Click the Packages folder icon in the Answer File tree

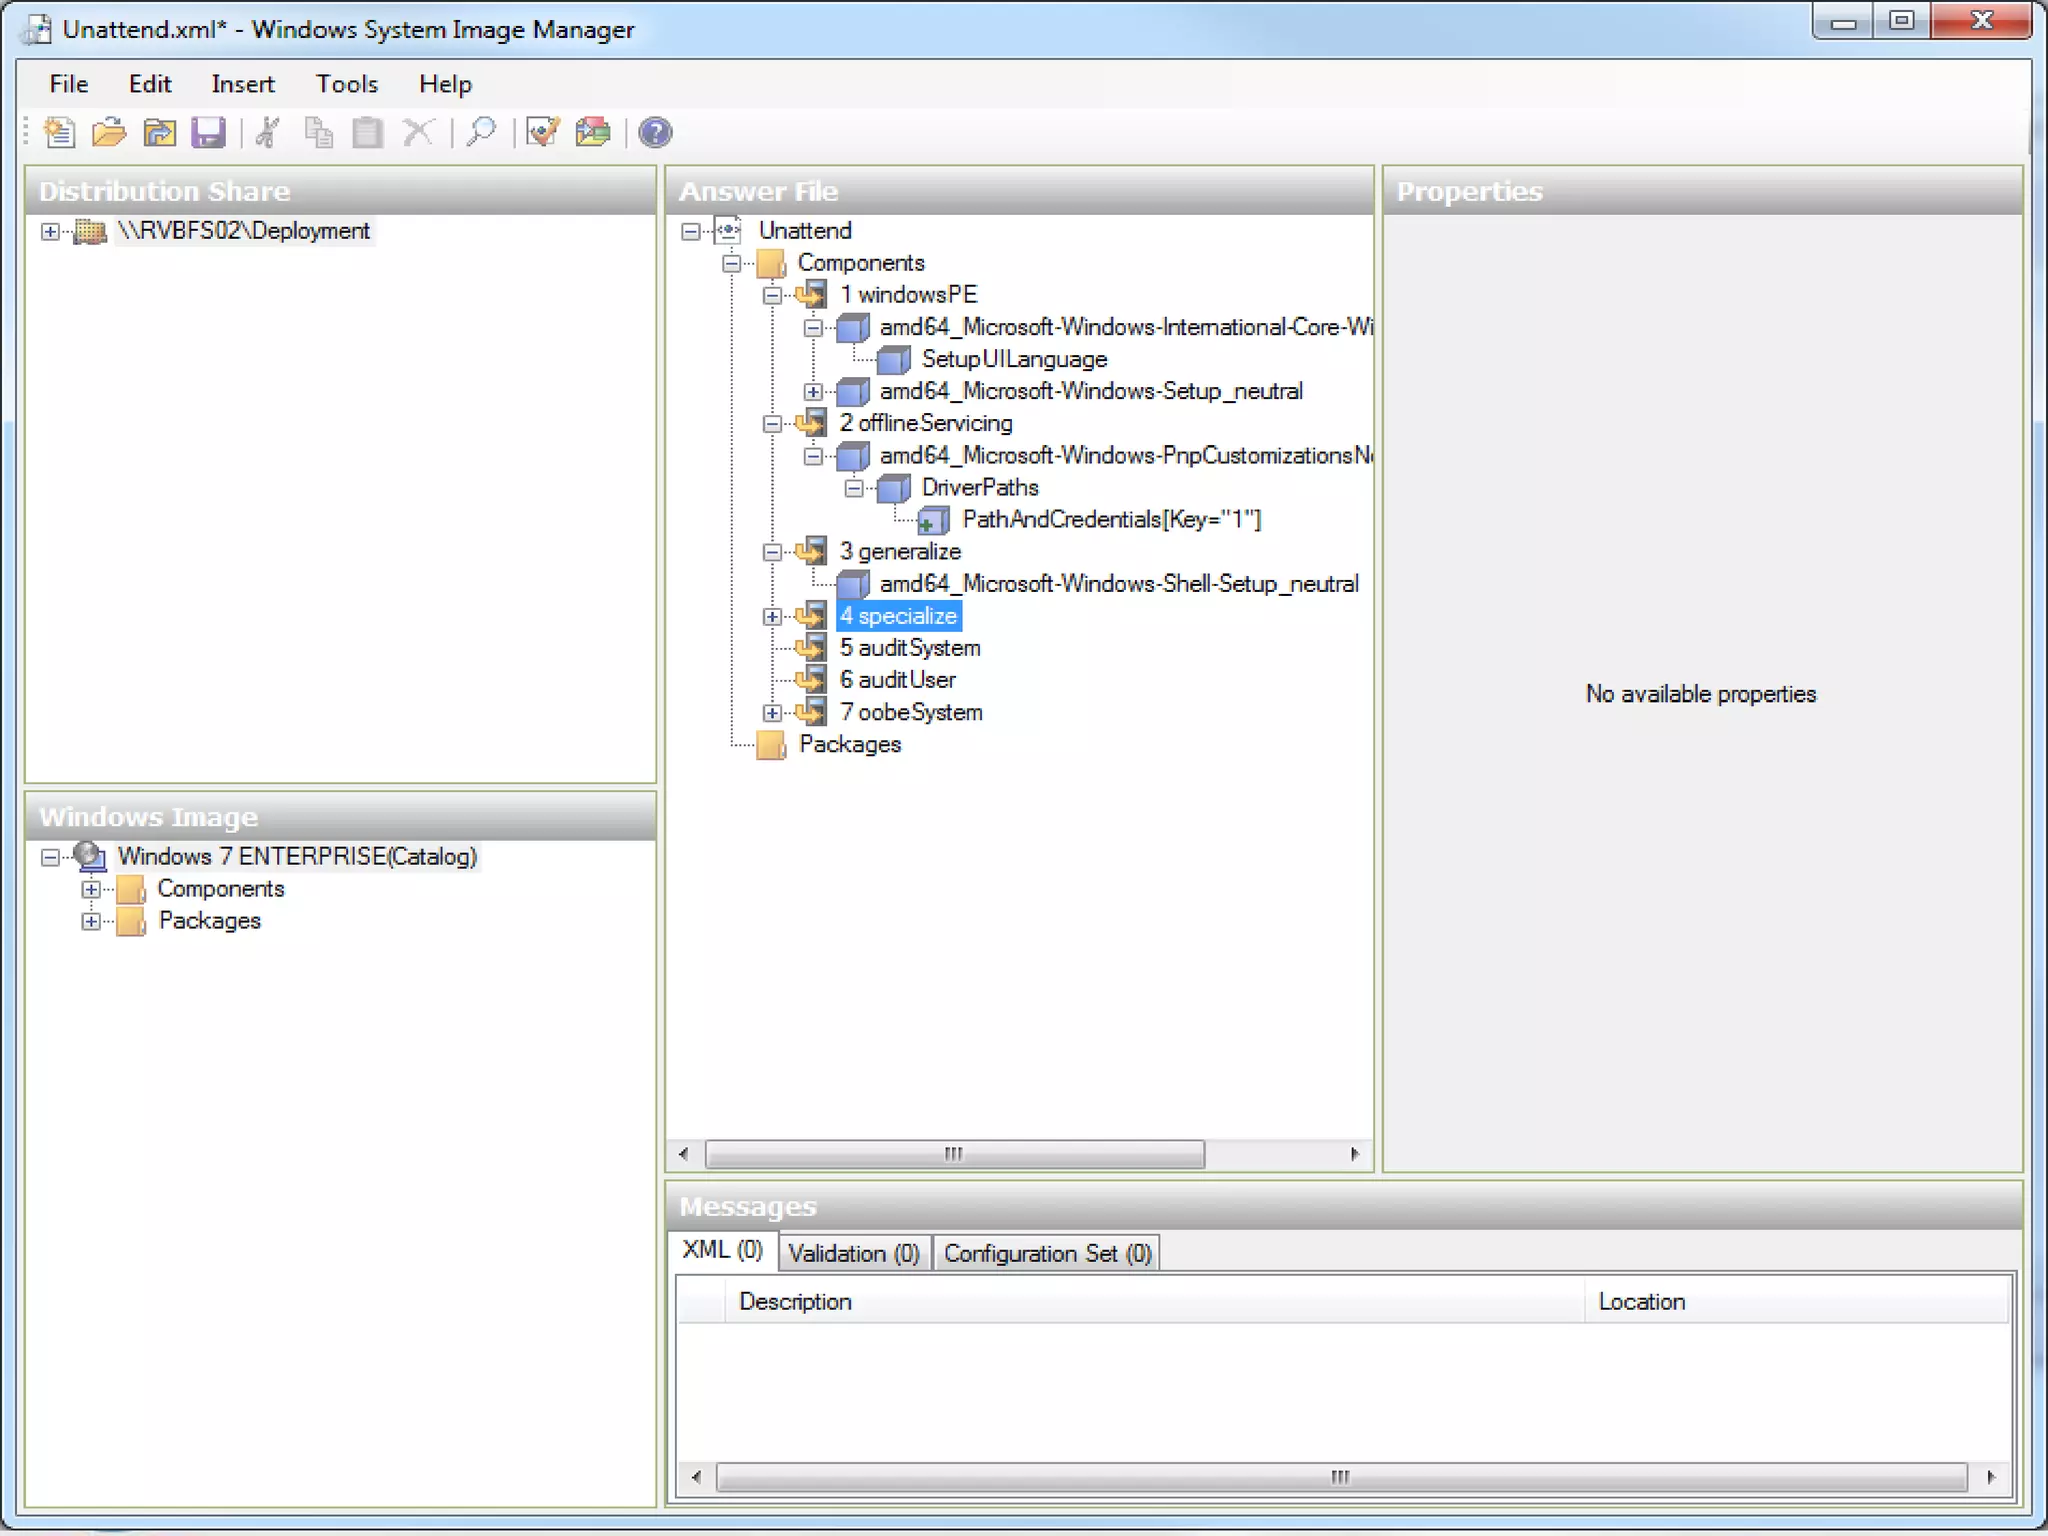[x=771, y=745]
